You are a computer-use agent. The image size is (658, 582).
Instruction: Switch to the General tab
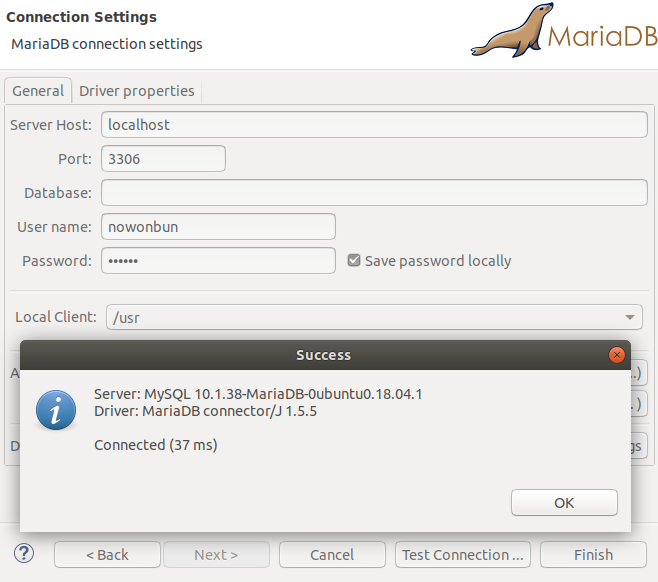[x=38, y=91]
